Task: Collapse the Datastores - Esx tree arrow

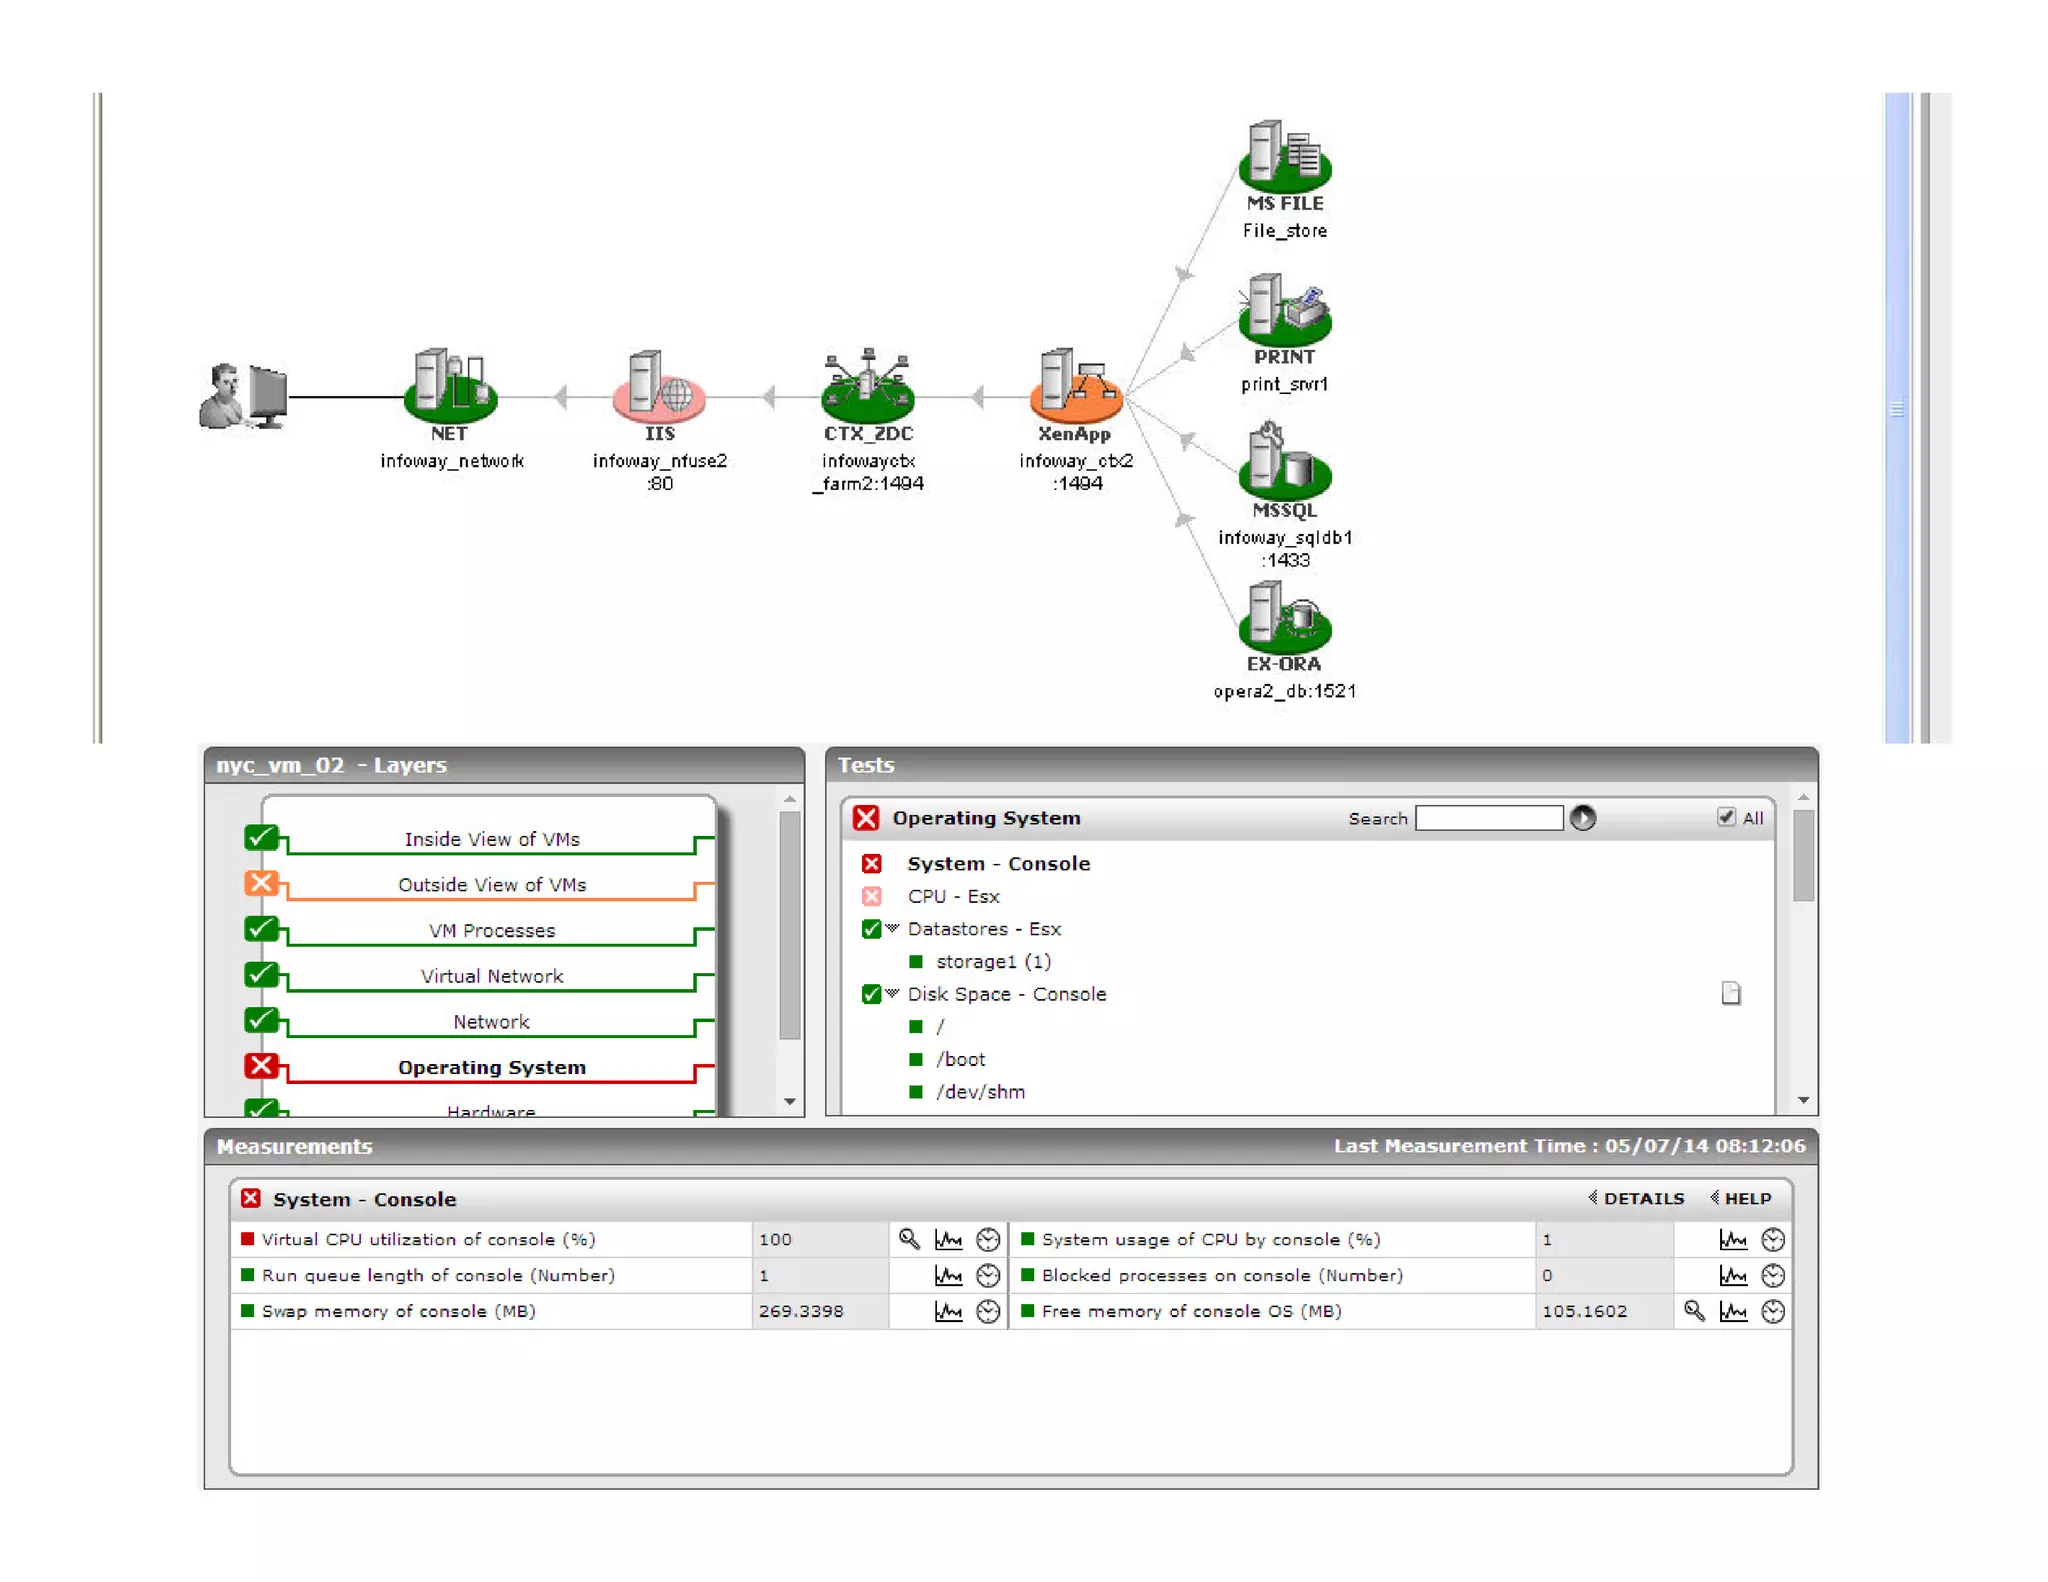Action: (892, 928)
